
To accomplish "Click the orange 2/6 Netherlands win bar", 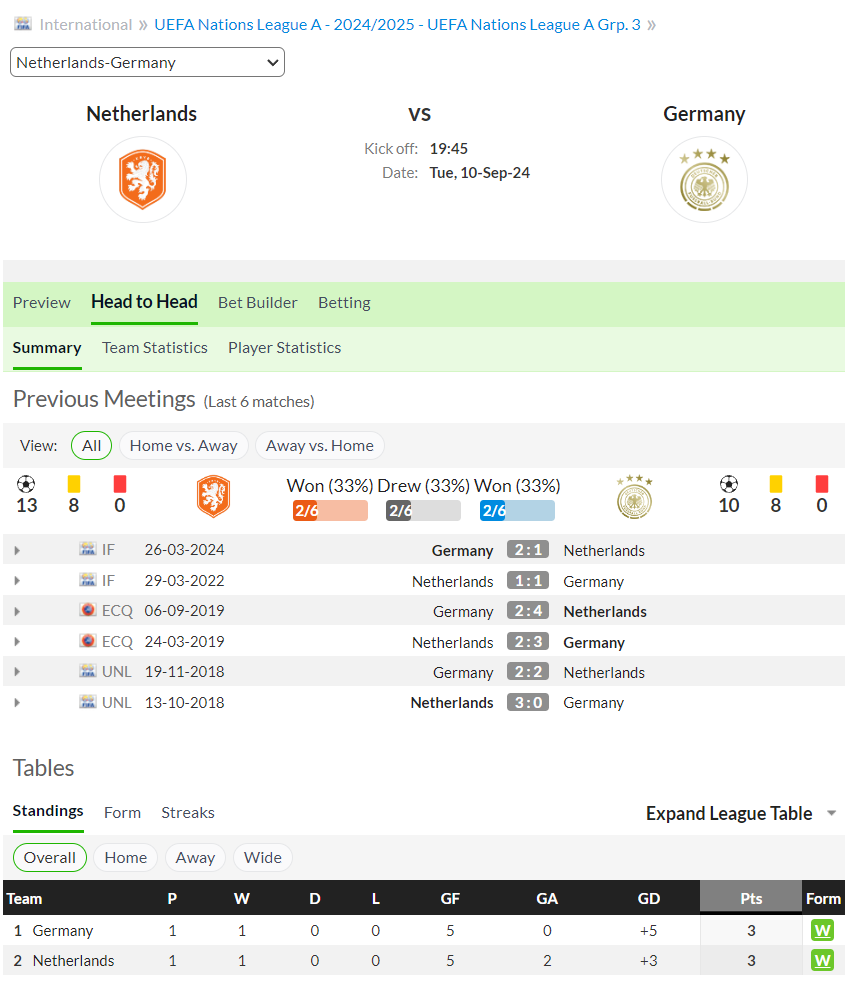I will pos(330,510).
